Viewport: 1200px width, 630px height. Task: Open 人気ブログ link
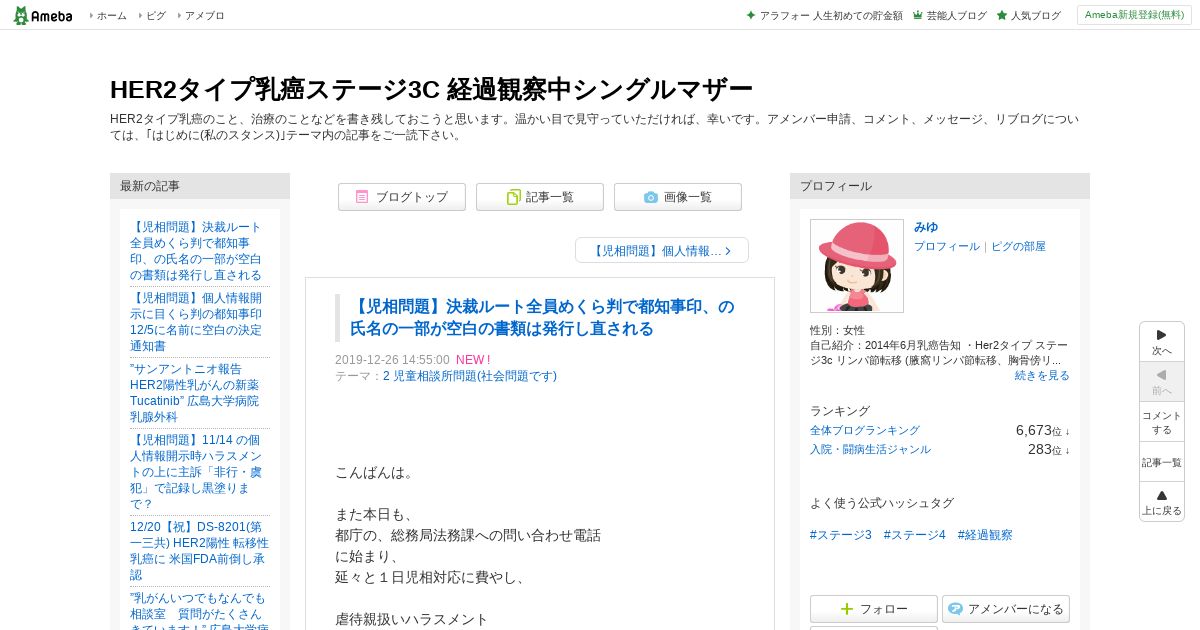(1035, 16)
